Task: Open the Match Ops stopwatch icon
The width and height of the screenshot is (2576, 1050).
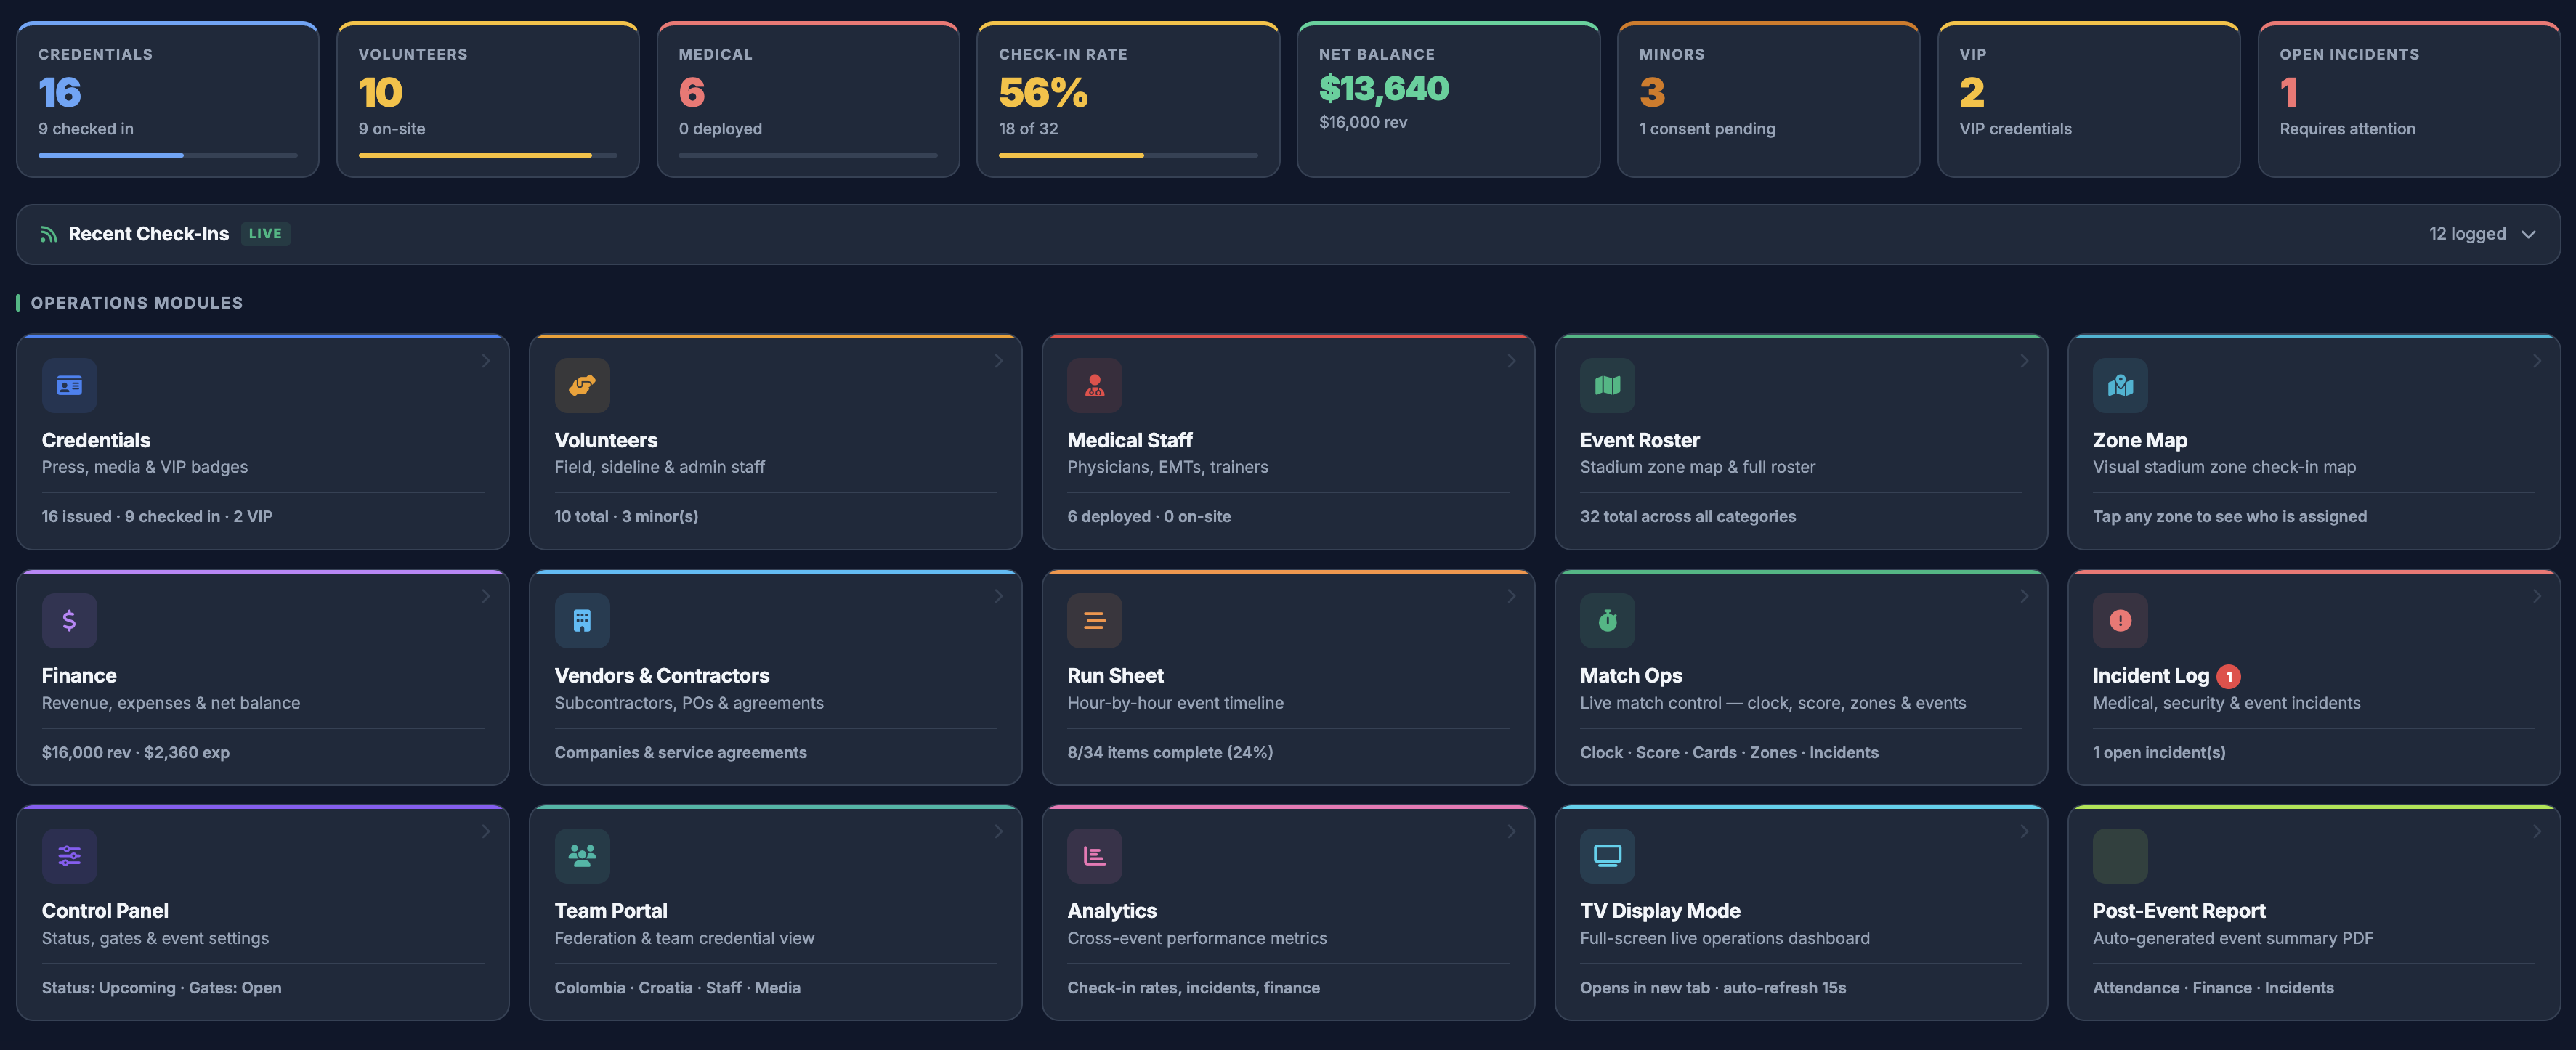Action: pyautogui.click(x=1607, y=620)
